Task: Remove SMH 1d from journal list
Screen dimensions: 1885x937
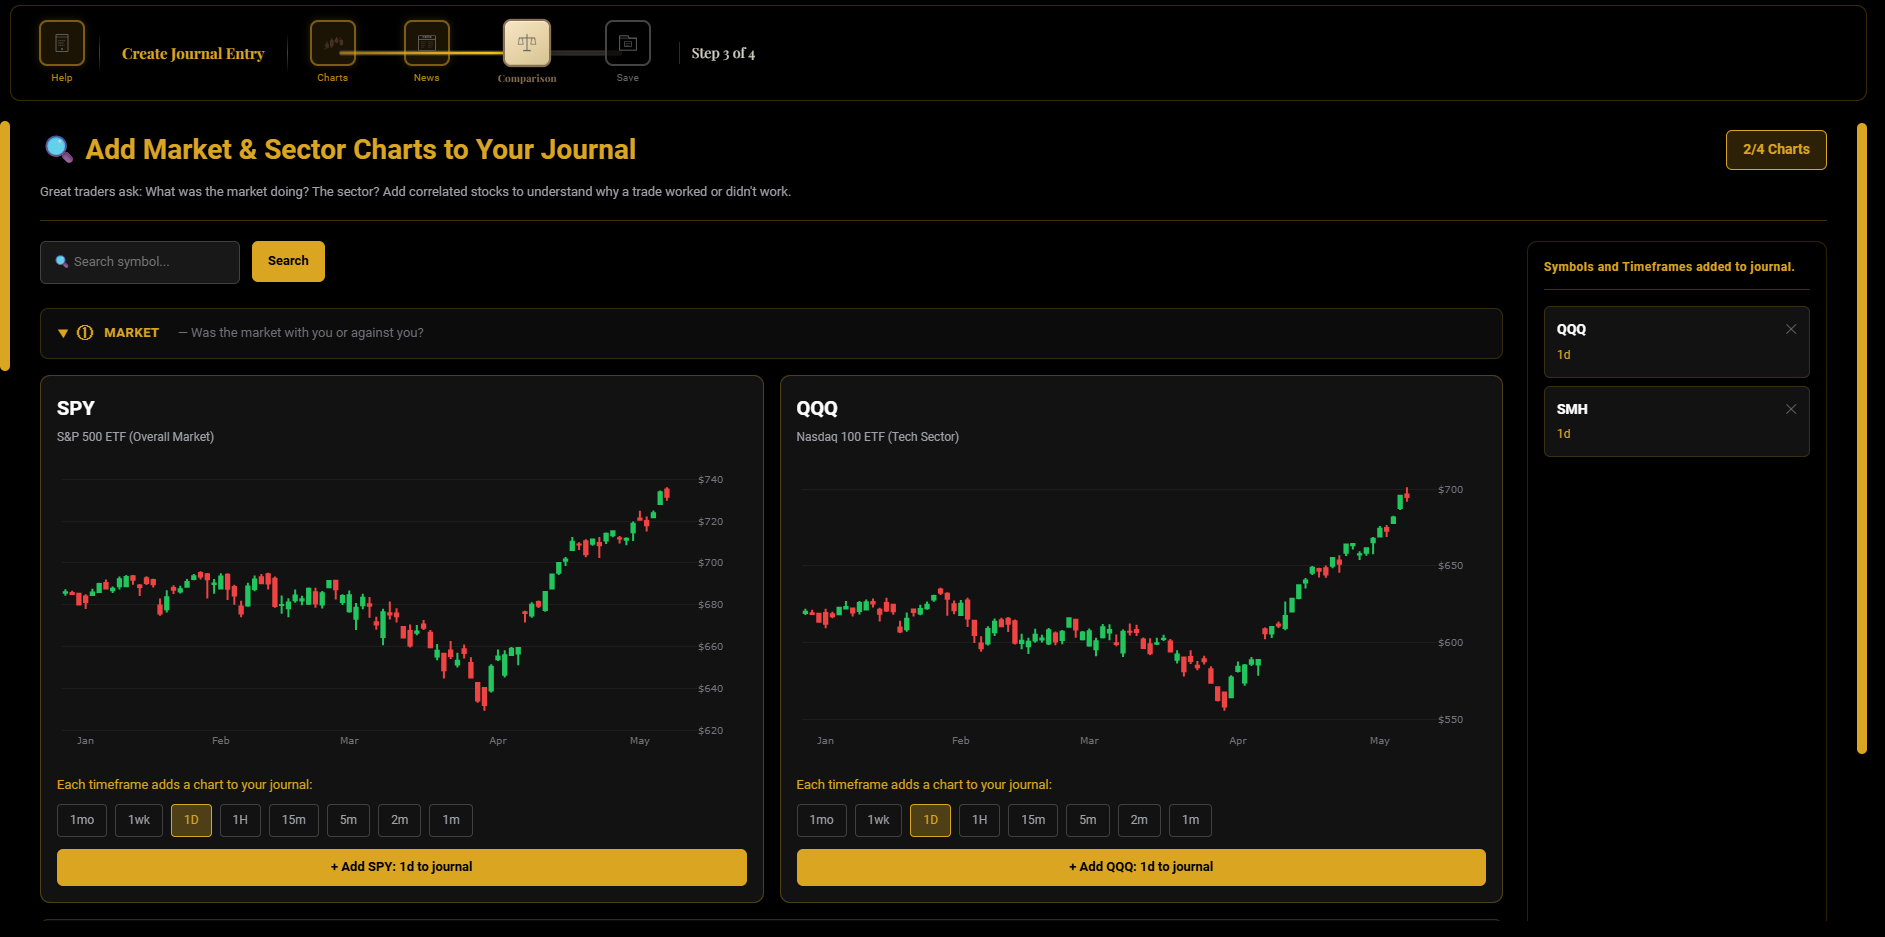Action: (1791, 409)
